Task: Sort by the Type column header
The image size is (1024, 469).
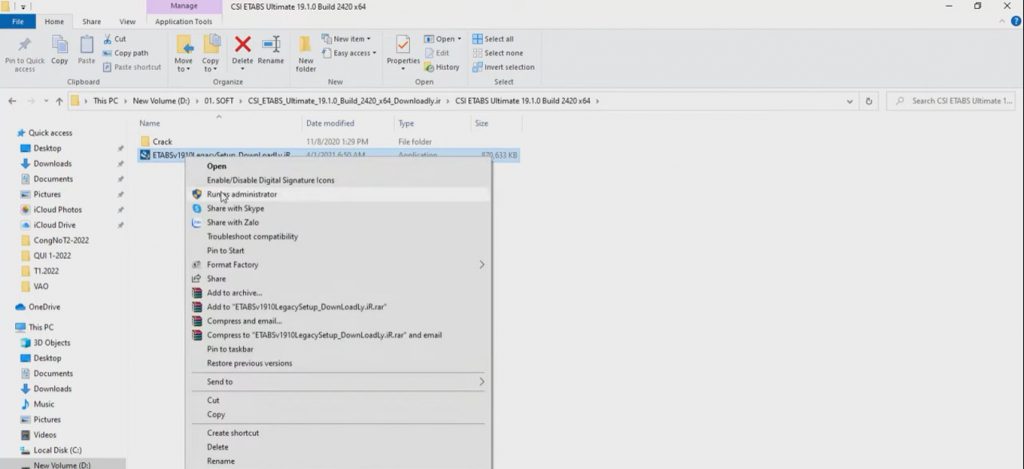Action: (406, 123)
